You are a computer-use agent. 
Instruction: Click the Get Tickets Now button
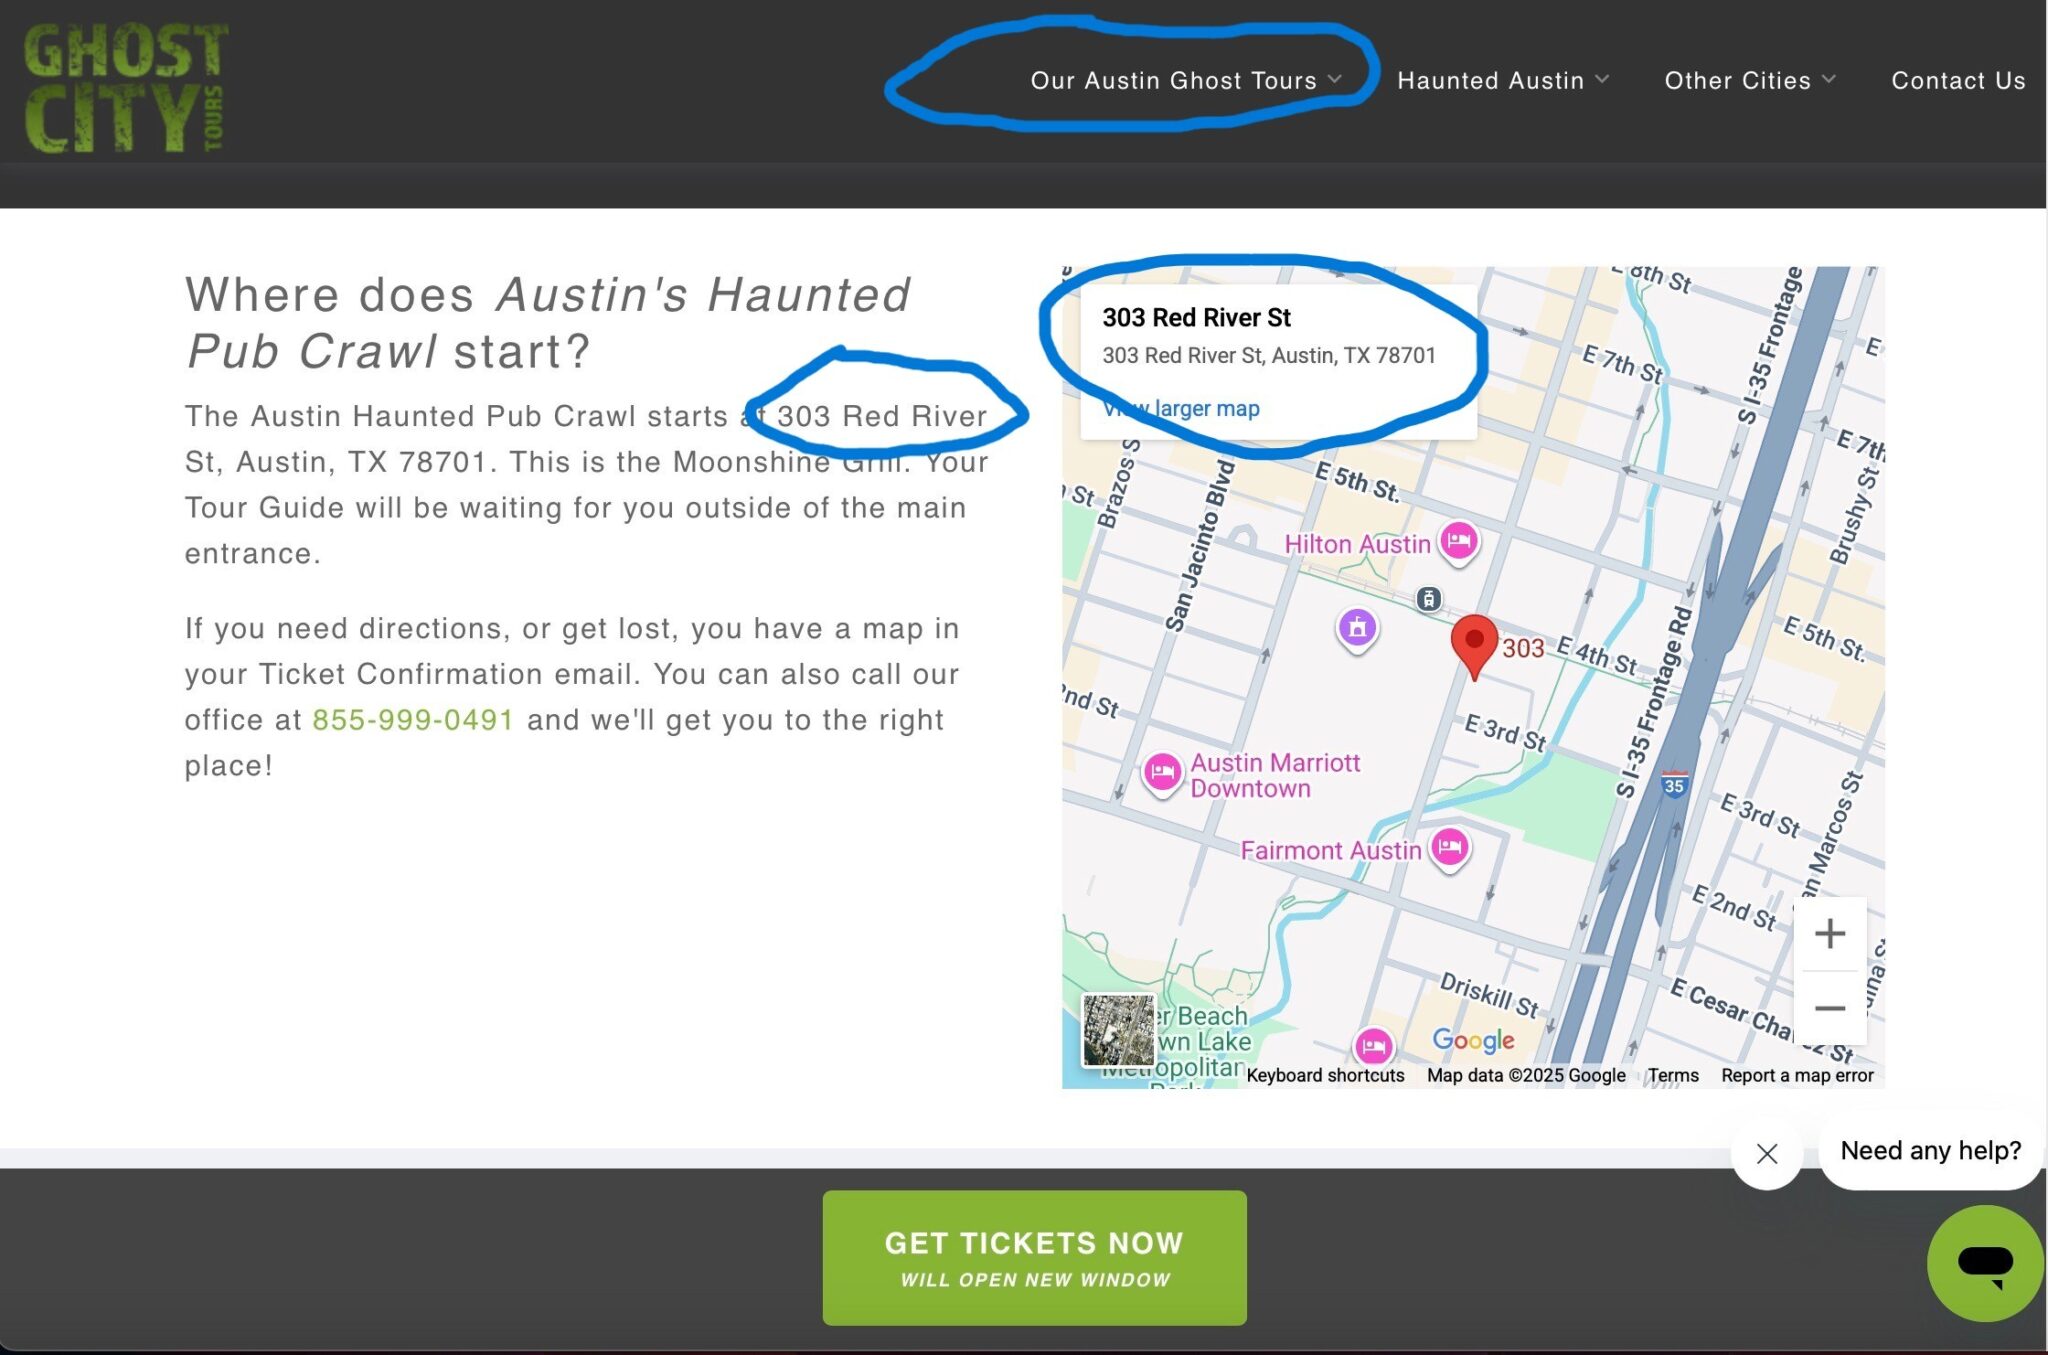(1033, 1257)
